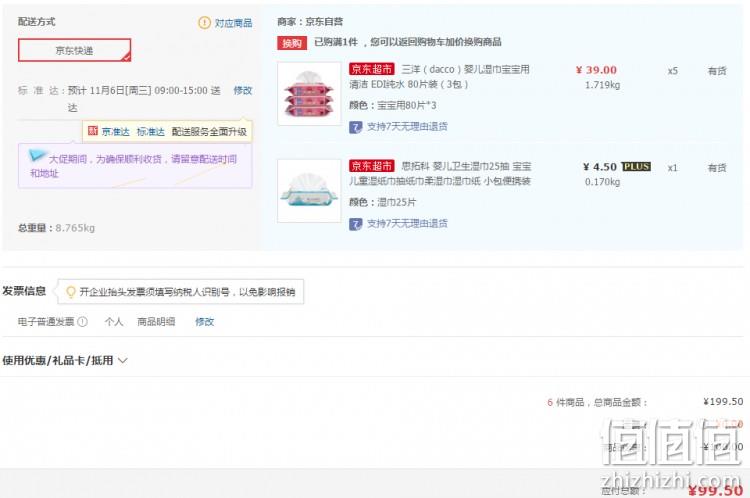The width and height of the screenshot is (750, 498).
Task: Open the 思拓科 婴儿卫生湿巾 product title
Action: [440, 174]
